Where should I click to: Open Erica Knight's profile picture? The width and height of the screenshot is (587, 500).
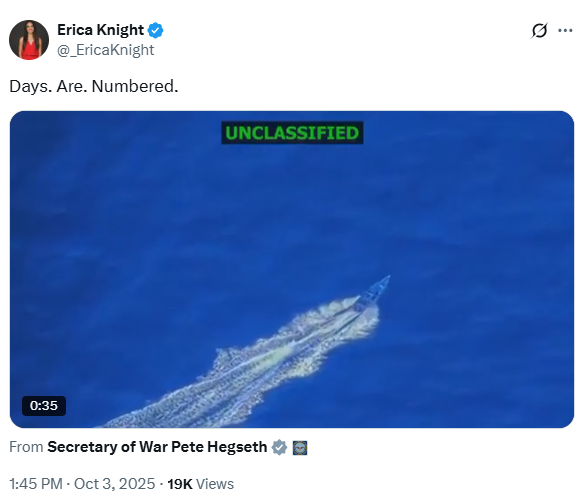click(29, 40)
